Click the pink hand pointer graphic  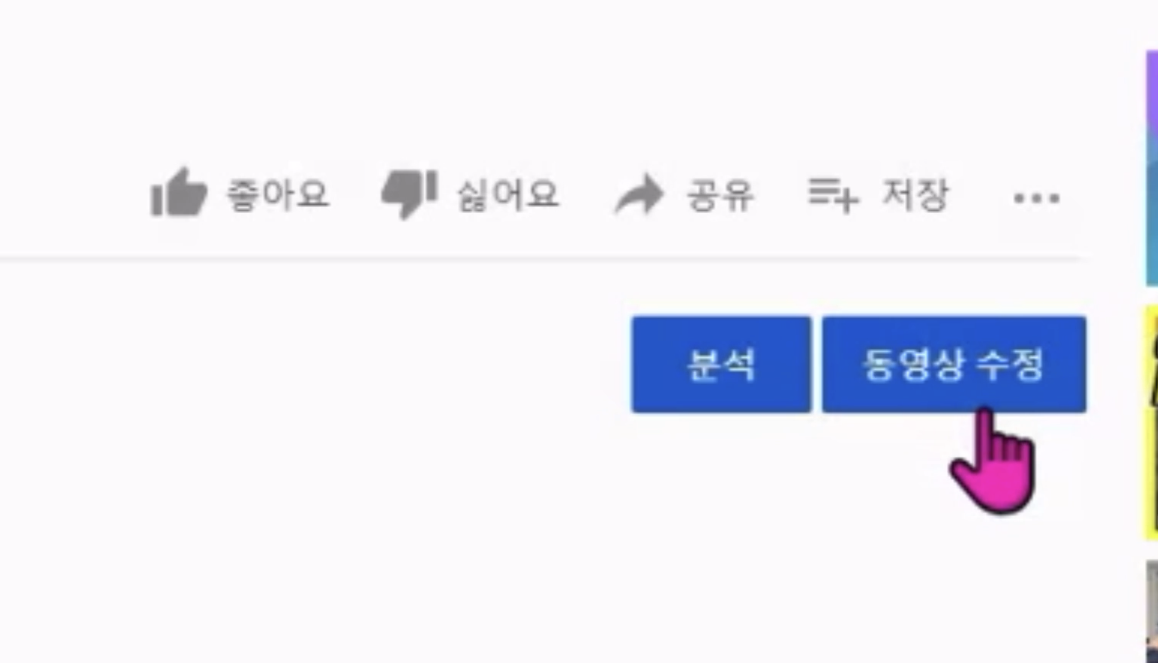pos(994,461)
